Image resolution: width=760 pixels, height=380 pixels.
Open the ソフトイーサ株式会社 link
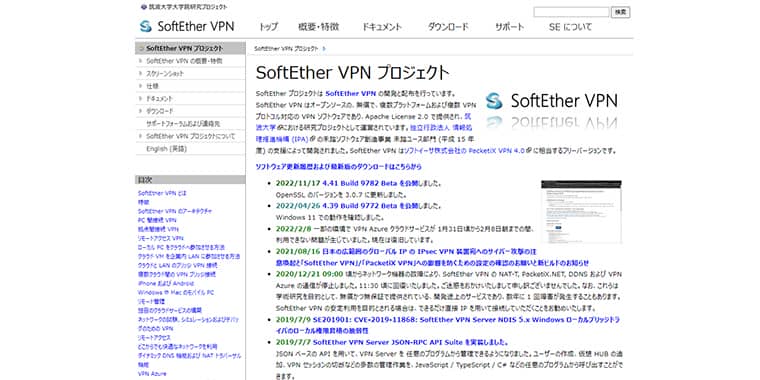[433, 151]
